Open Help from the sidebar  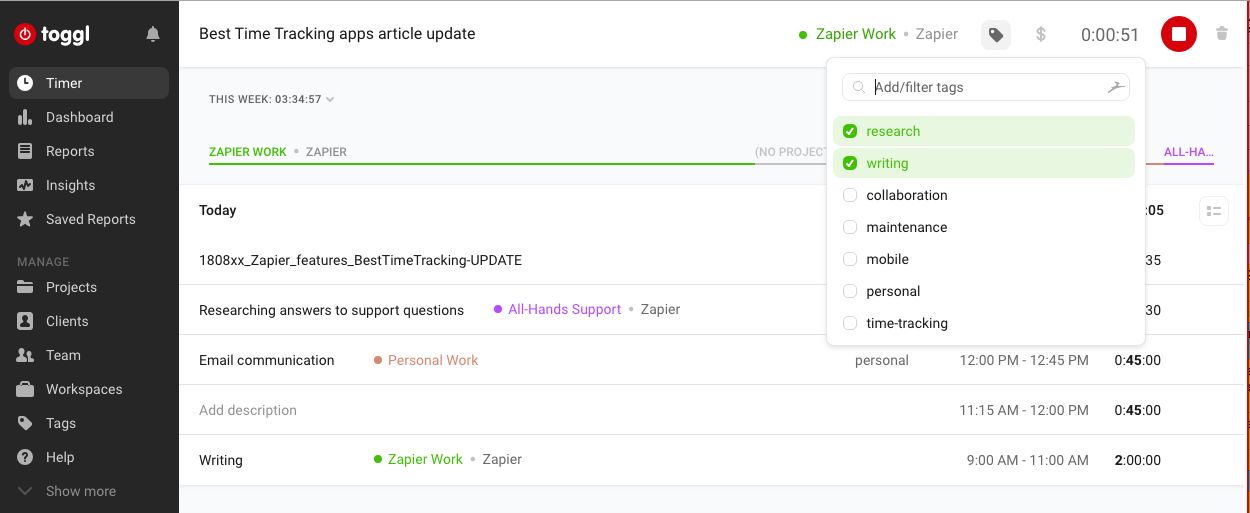[60, 457]
